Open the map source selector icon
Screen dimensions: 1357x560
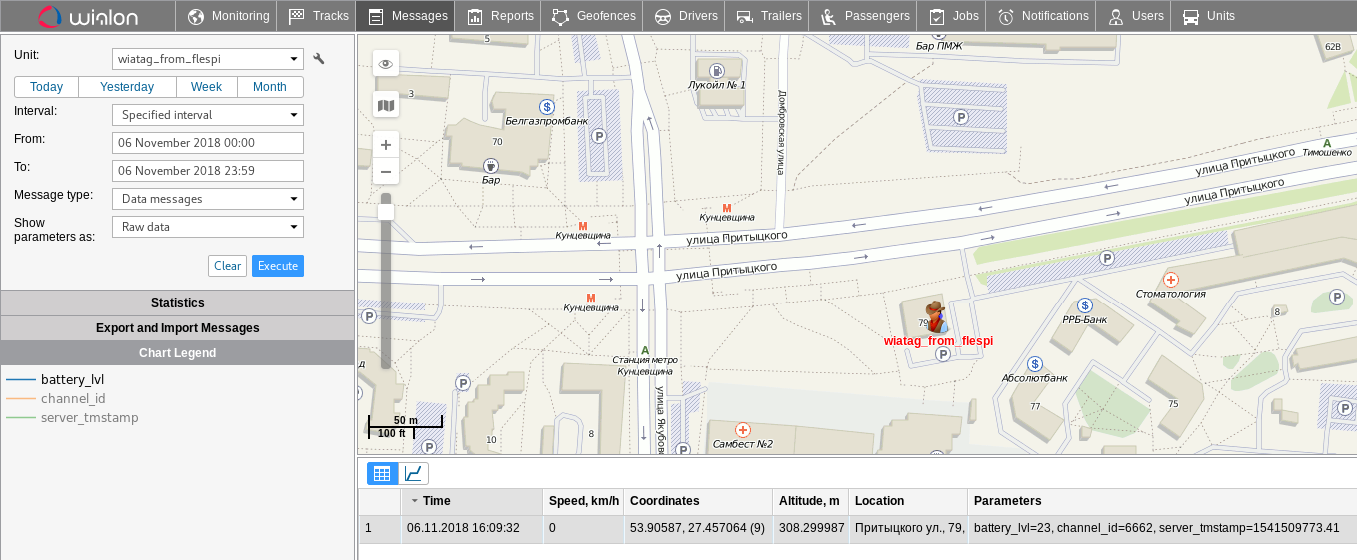[x=386, y=105]
